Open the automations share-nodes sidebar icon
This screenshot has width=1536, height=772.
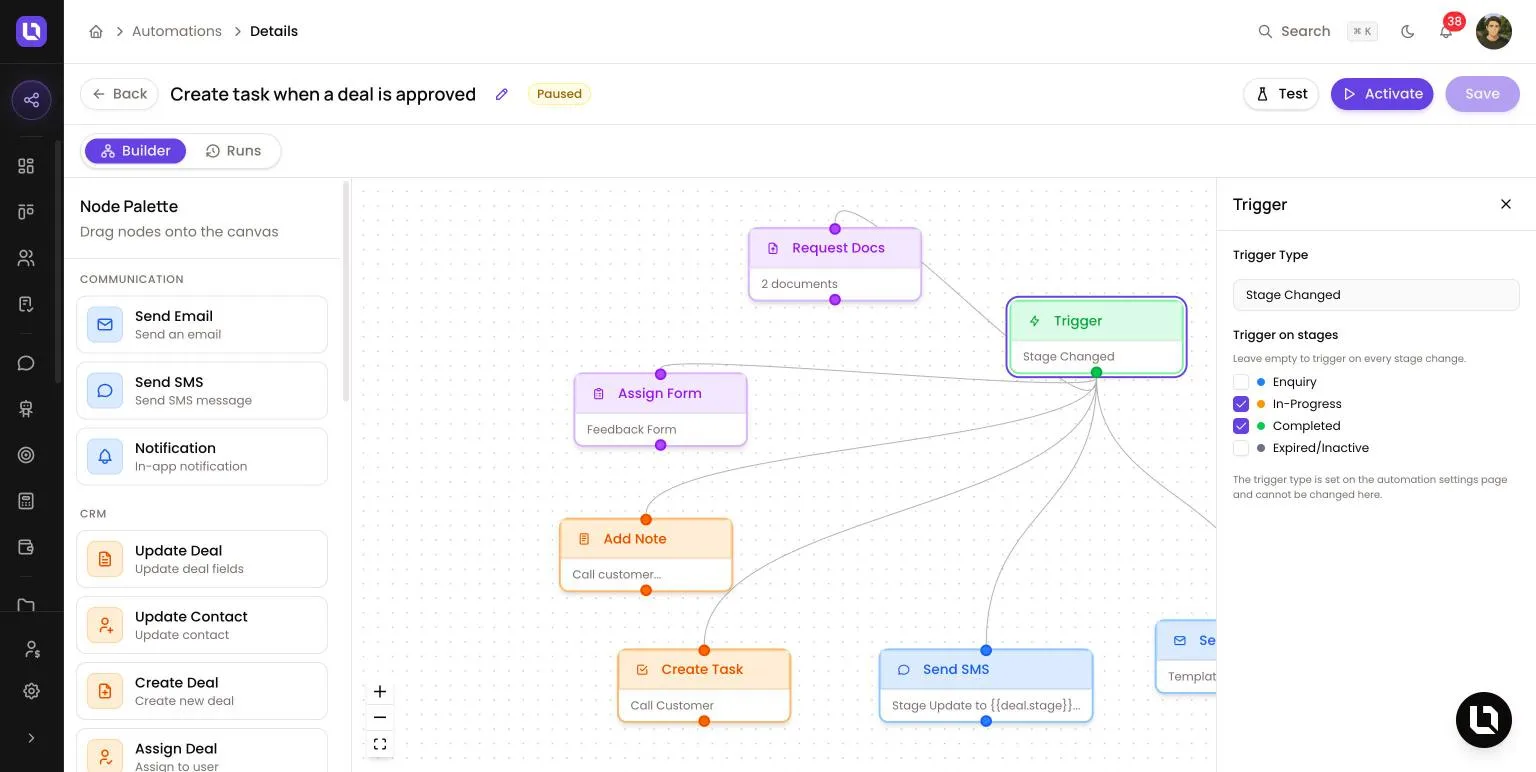[31, 100]
